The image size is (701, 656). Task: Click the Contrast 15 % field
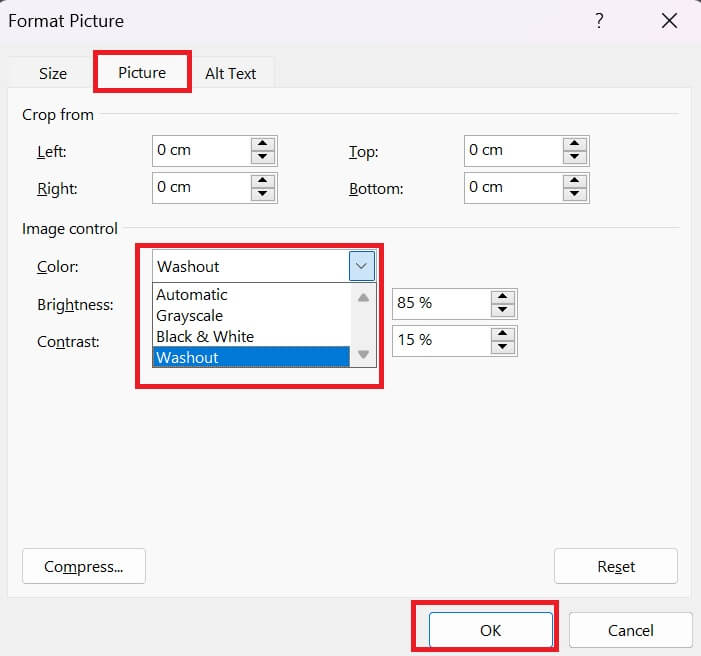tap(441, 341)
